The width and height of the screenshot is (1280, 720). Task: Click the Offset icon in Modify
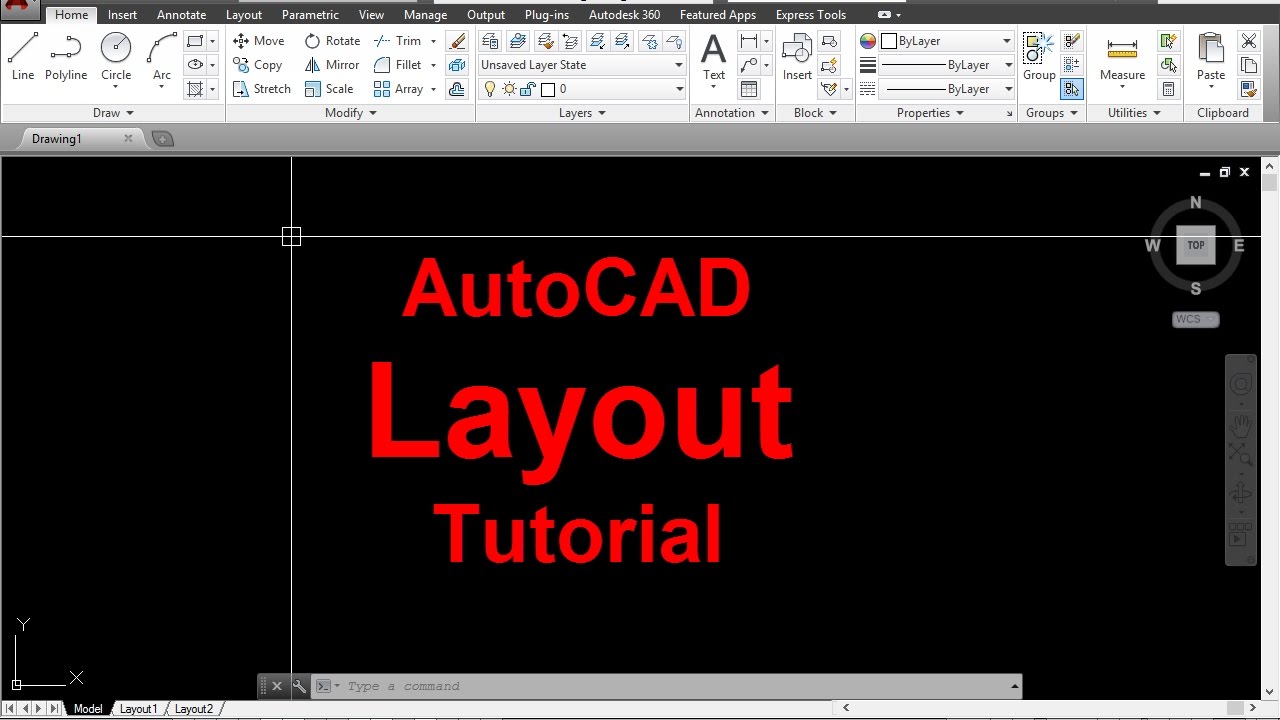click(458, 89)
